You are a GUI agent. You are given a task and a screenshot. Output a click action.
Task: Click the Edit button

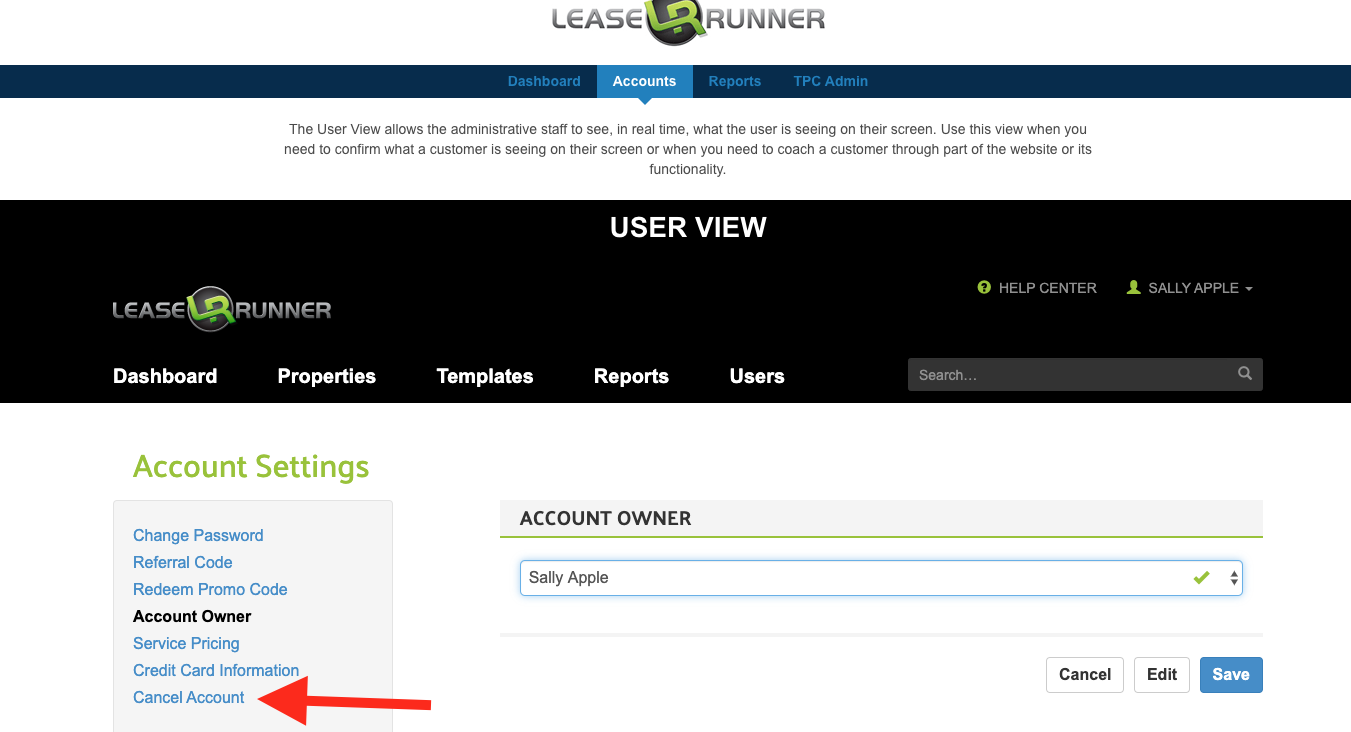pos(1161,674)
